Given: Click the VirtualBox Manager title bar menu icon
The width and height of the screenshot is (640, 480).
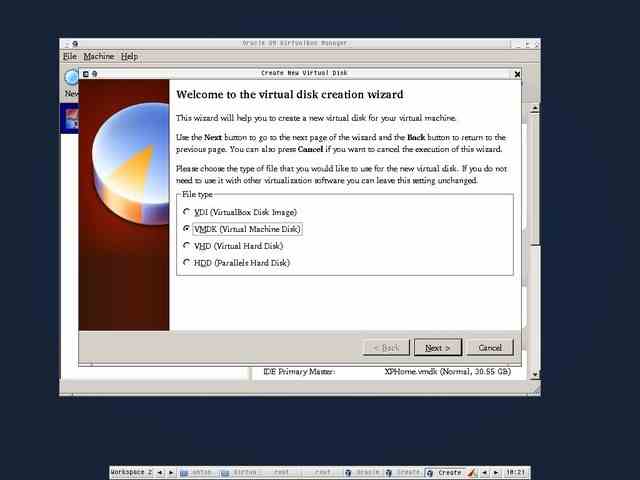Looking at the screenshot, I should (67, 43).
